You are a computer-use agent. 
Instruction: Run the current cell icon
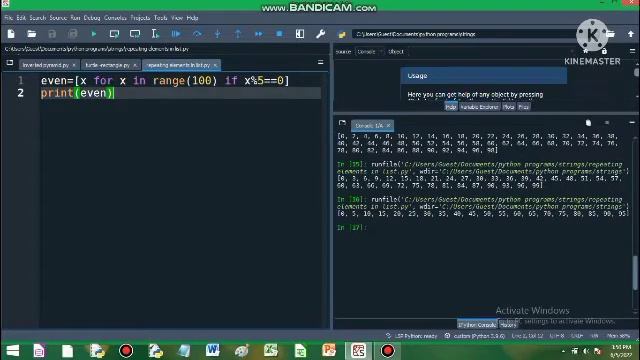(x=114, y=34)
